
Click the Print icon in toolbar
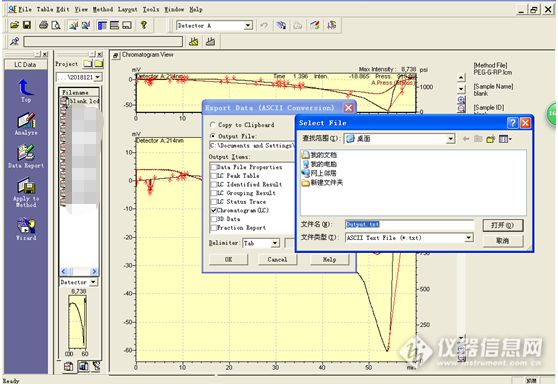43,25
